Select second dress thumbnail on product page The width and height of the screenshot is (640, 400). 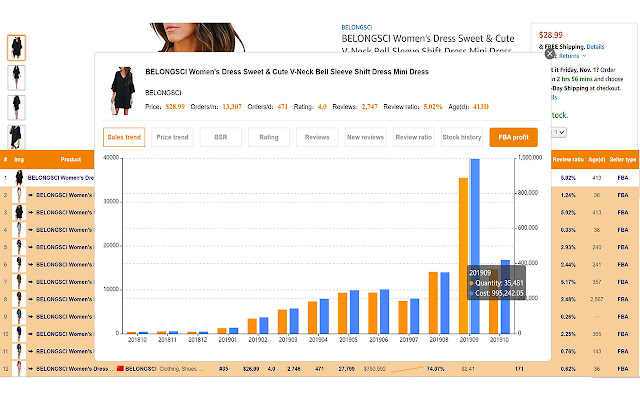click(x=16, y=78)
